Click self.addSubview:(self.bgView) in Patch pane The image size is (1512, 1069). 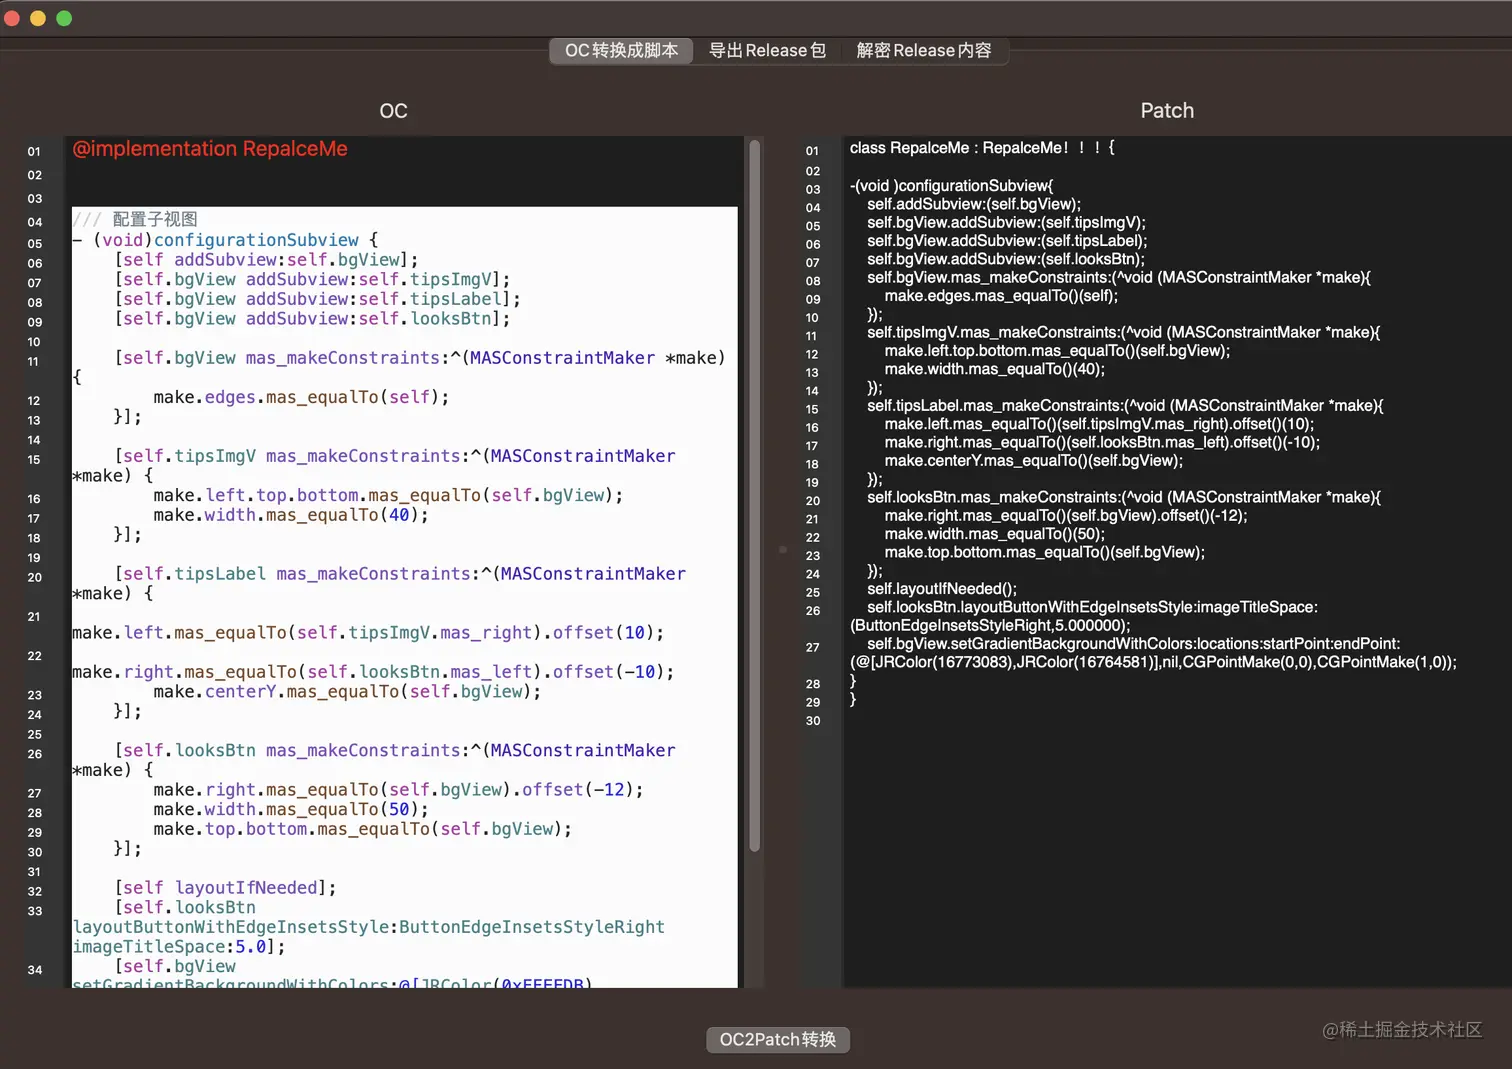974,204
